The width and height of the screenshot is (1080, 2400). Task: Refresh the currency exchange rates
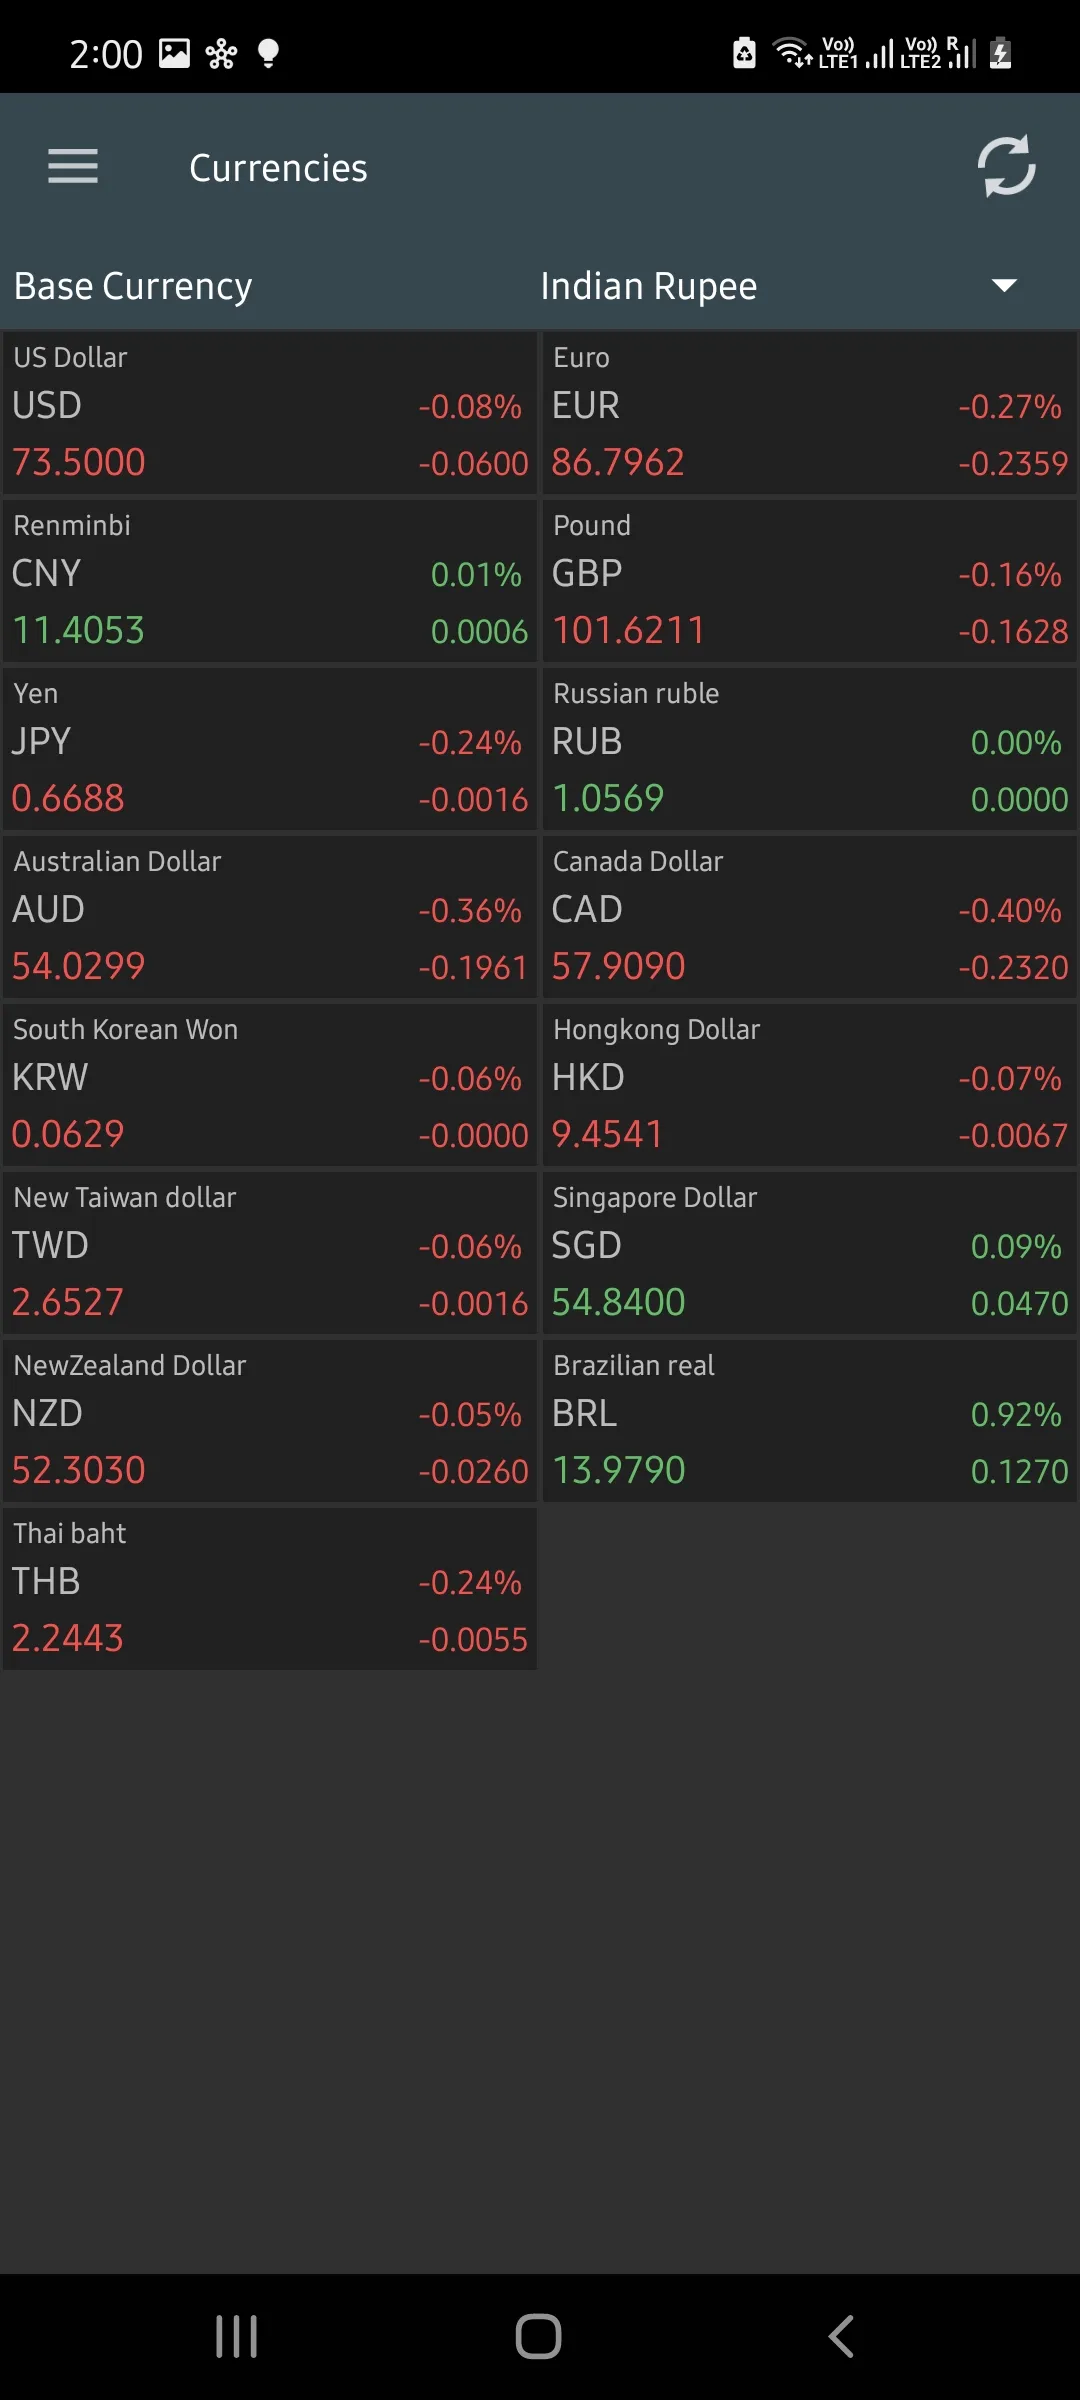coord(1007,166)
